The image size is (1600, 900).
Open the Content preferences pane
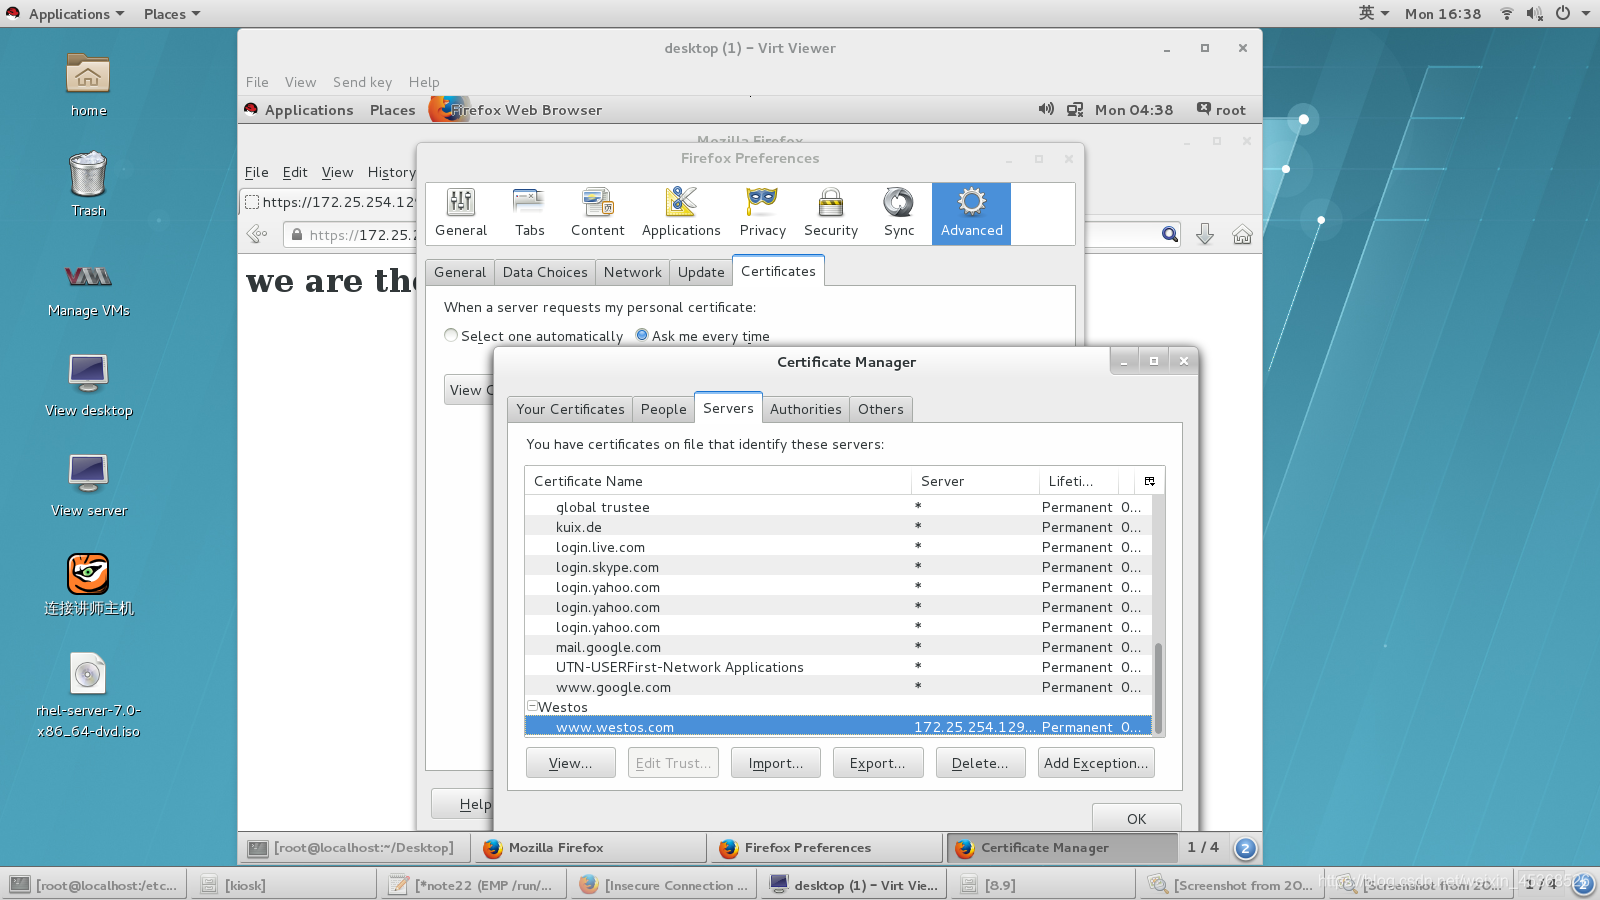pyautogui.click(x=598, y=213)
